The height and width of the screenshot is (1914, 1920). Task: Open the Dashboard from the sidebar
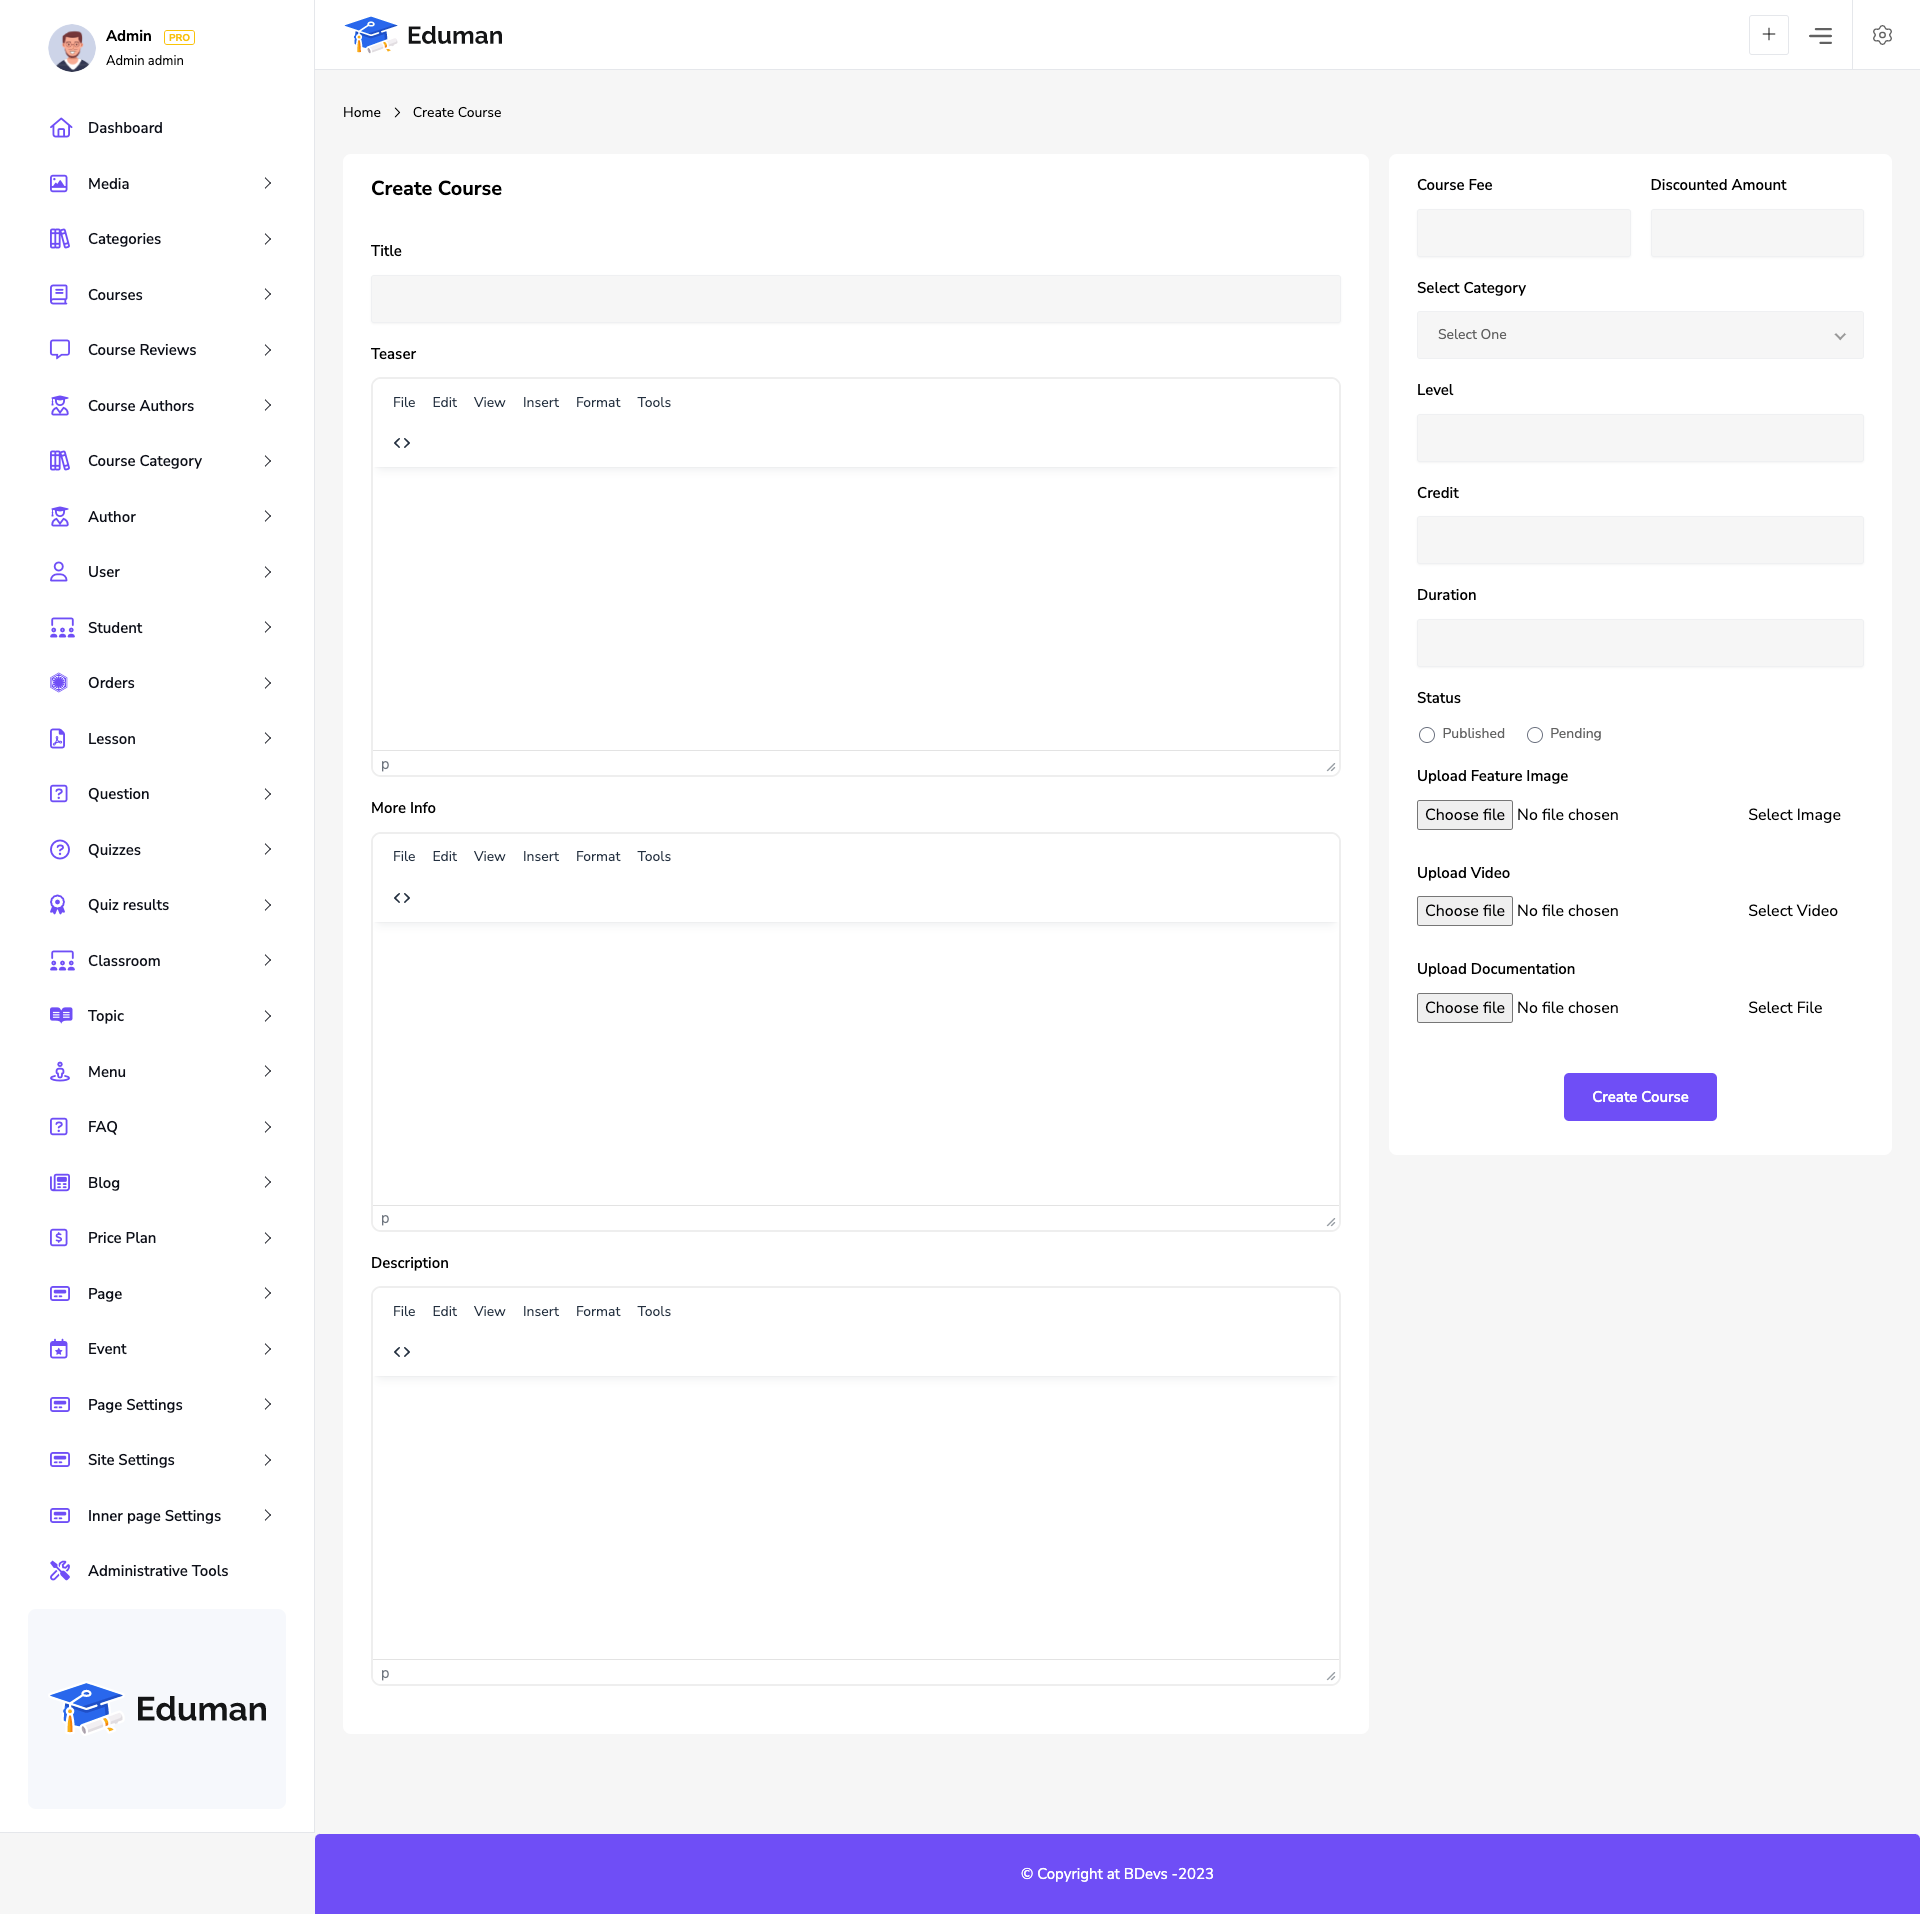click(x=125, y=127)
